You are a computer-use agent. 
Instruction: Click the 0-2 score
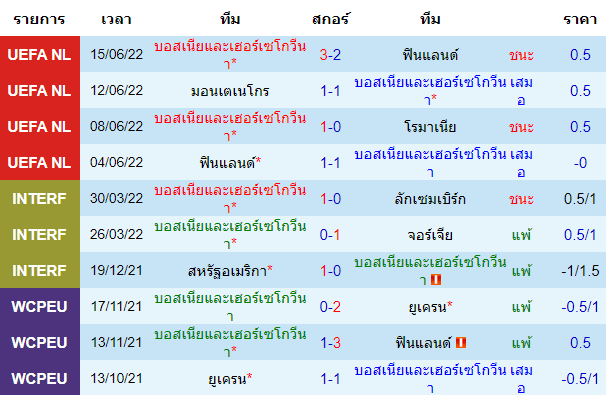[x=330, y=306]
